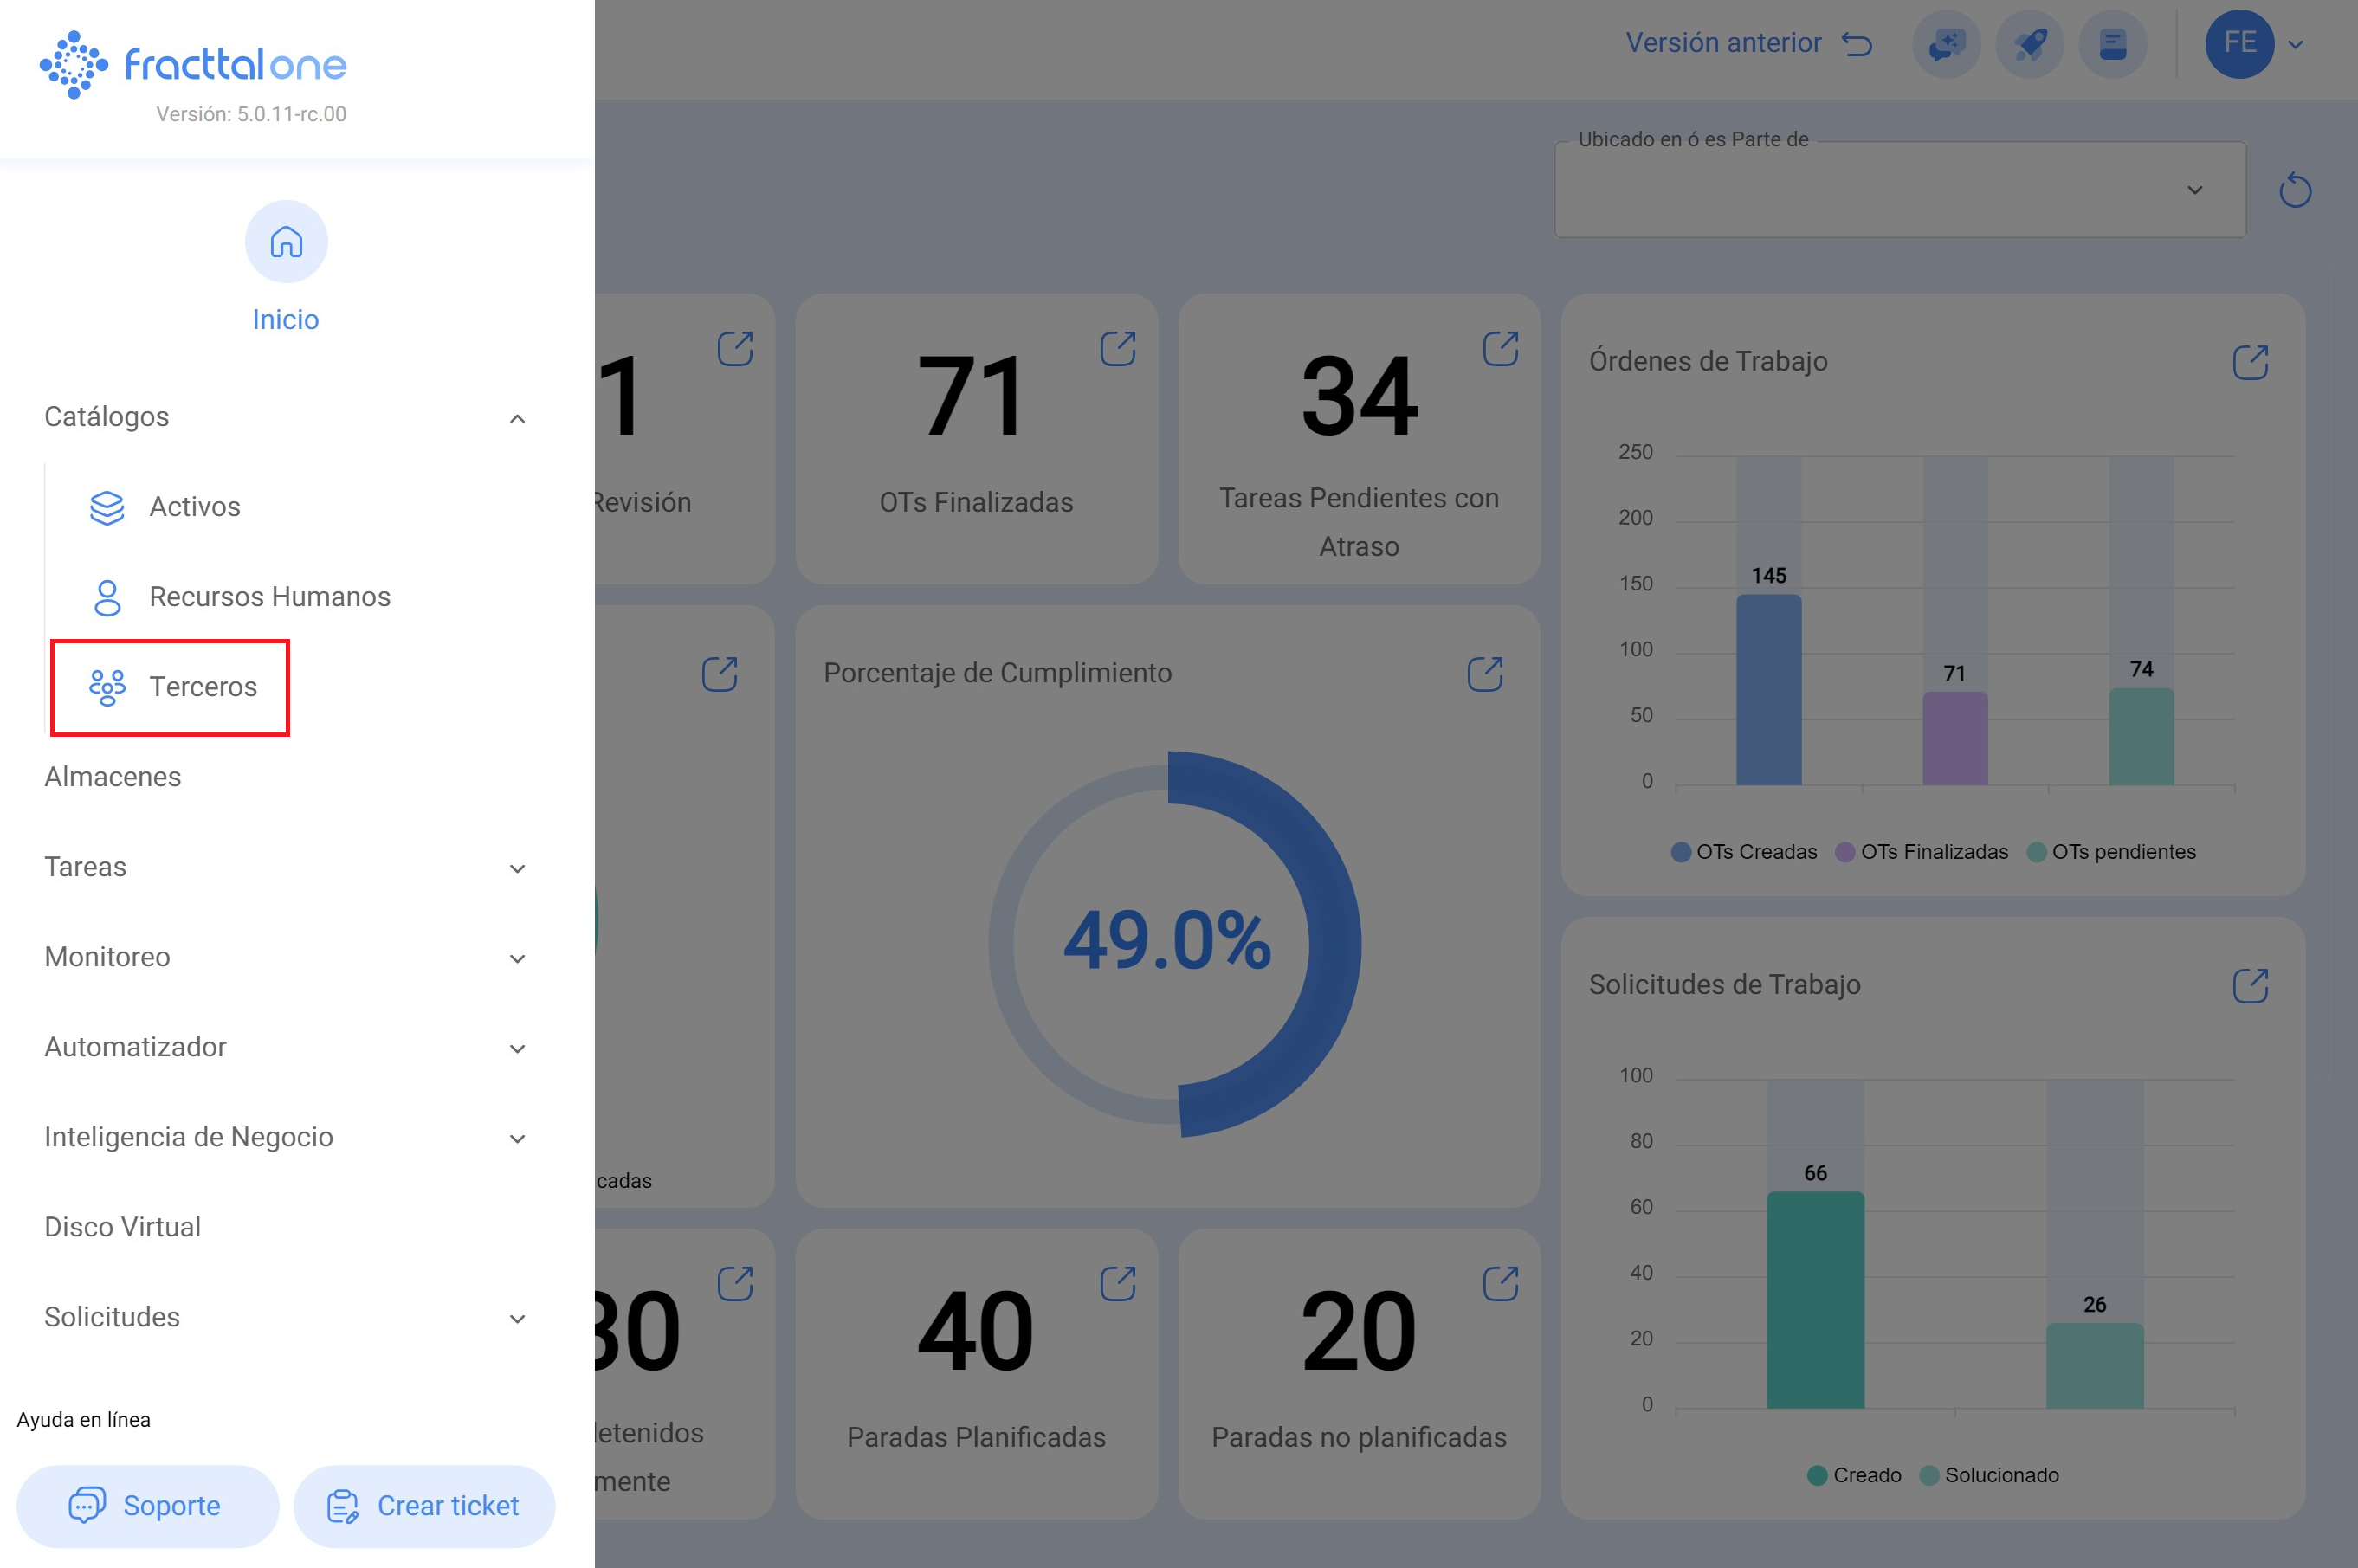This screenshot has width=2358, height=1568.
Task: Collapse the Catálogos section
Action: 517,418
